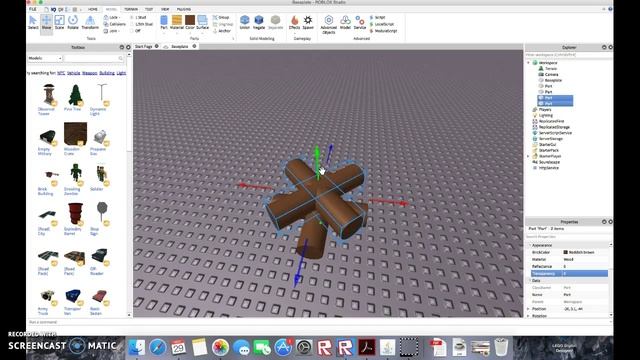The width and height of the screenshot is (640, 360).
Task: Click the Toolbox search field
Action: coord(94,58)
